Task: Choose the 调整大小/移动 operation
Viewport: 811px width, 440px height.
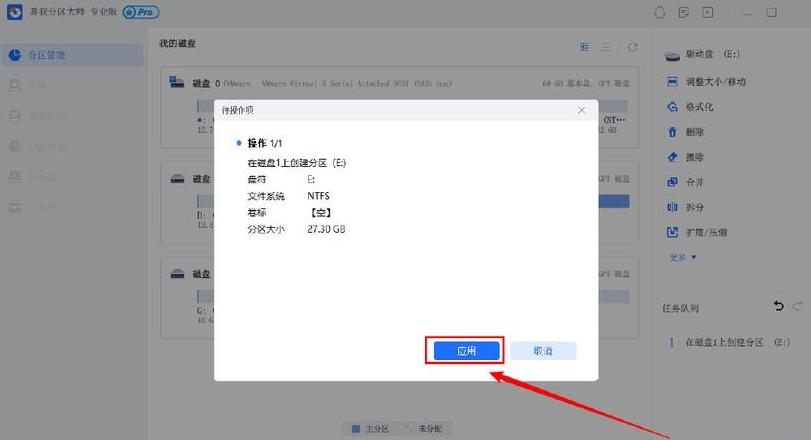Action: [706, 81]
